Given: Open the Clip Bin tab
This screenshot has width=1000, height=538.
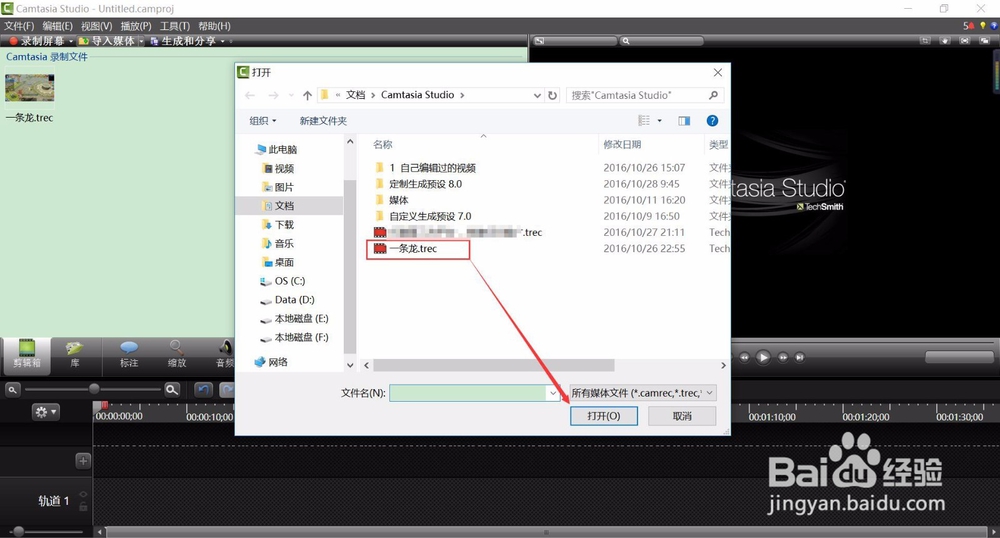Looking at the screenshot, I should click(27, 355).
